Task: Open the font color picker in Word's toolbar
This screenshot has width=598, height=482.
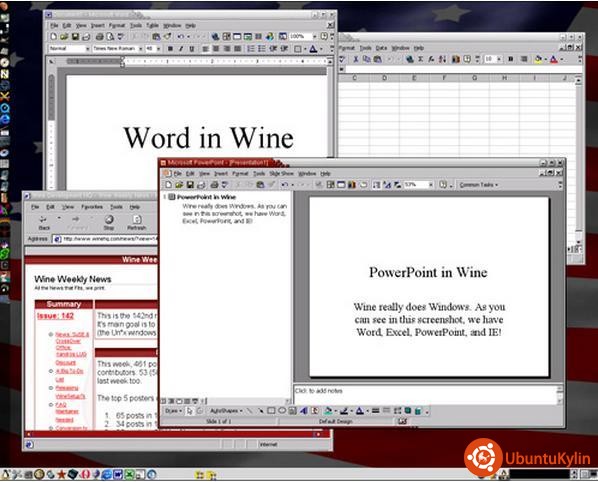Action: coord(321,49)
